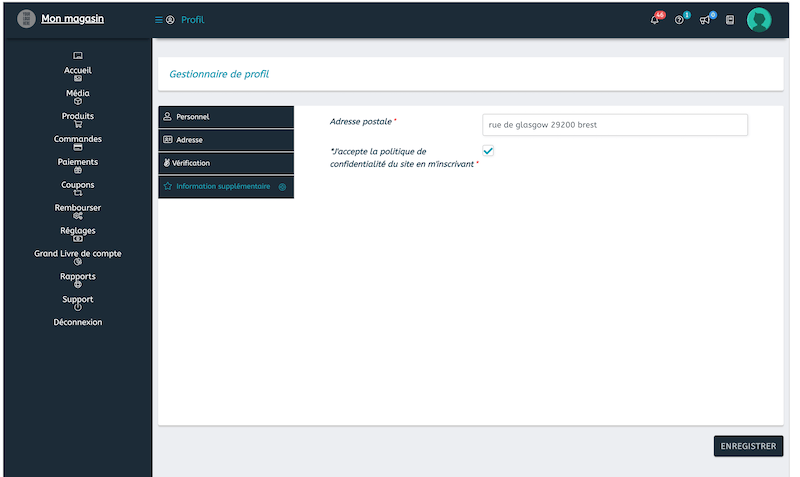Open the question mark help icon
This screenshot has height=477, width=800.
pos(679,20)
